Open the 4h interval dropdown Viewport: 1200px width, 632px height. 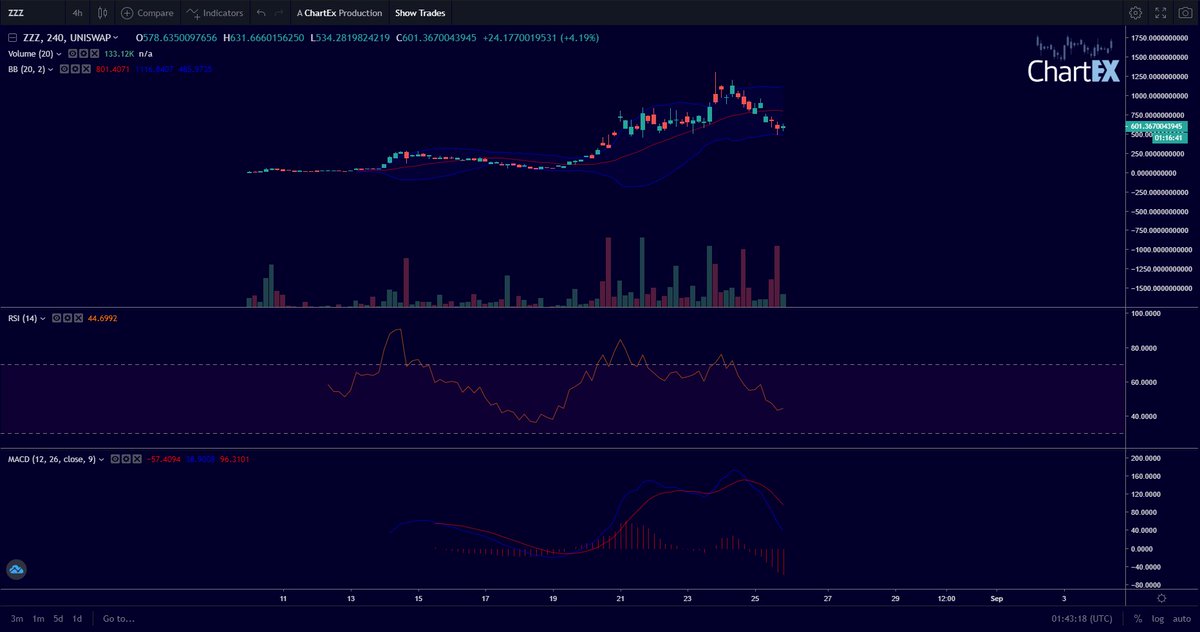coord(77,13)
